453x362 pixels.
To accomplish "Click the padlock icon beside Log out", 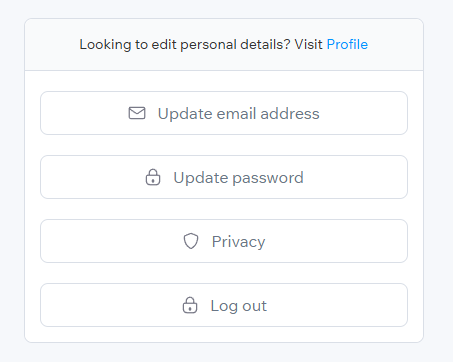I will pyautogui.click(x=190, y=305).
